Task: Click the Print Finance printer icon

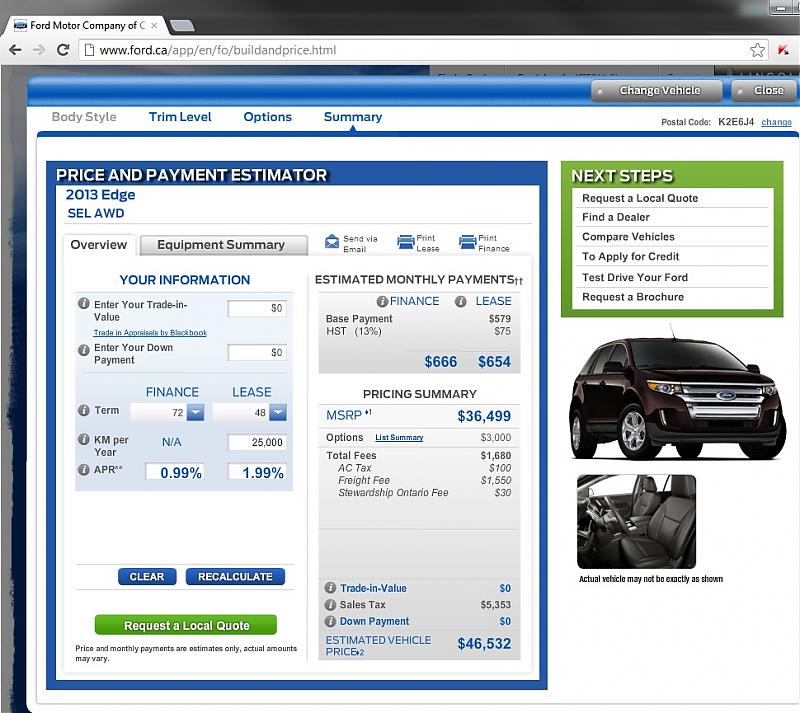Action: pyautogui.click(x=467, y=242)
